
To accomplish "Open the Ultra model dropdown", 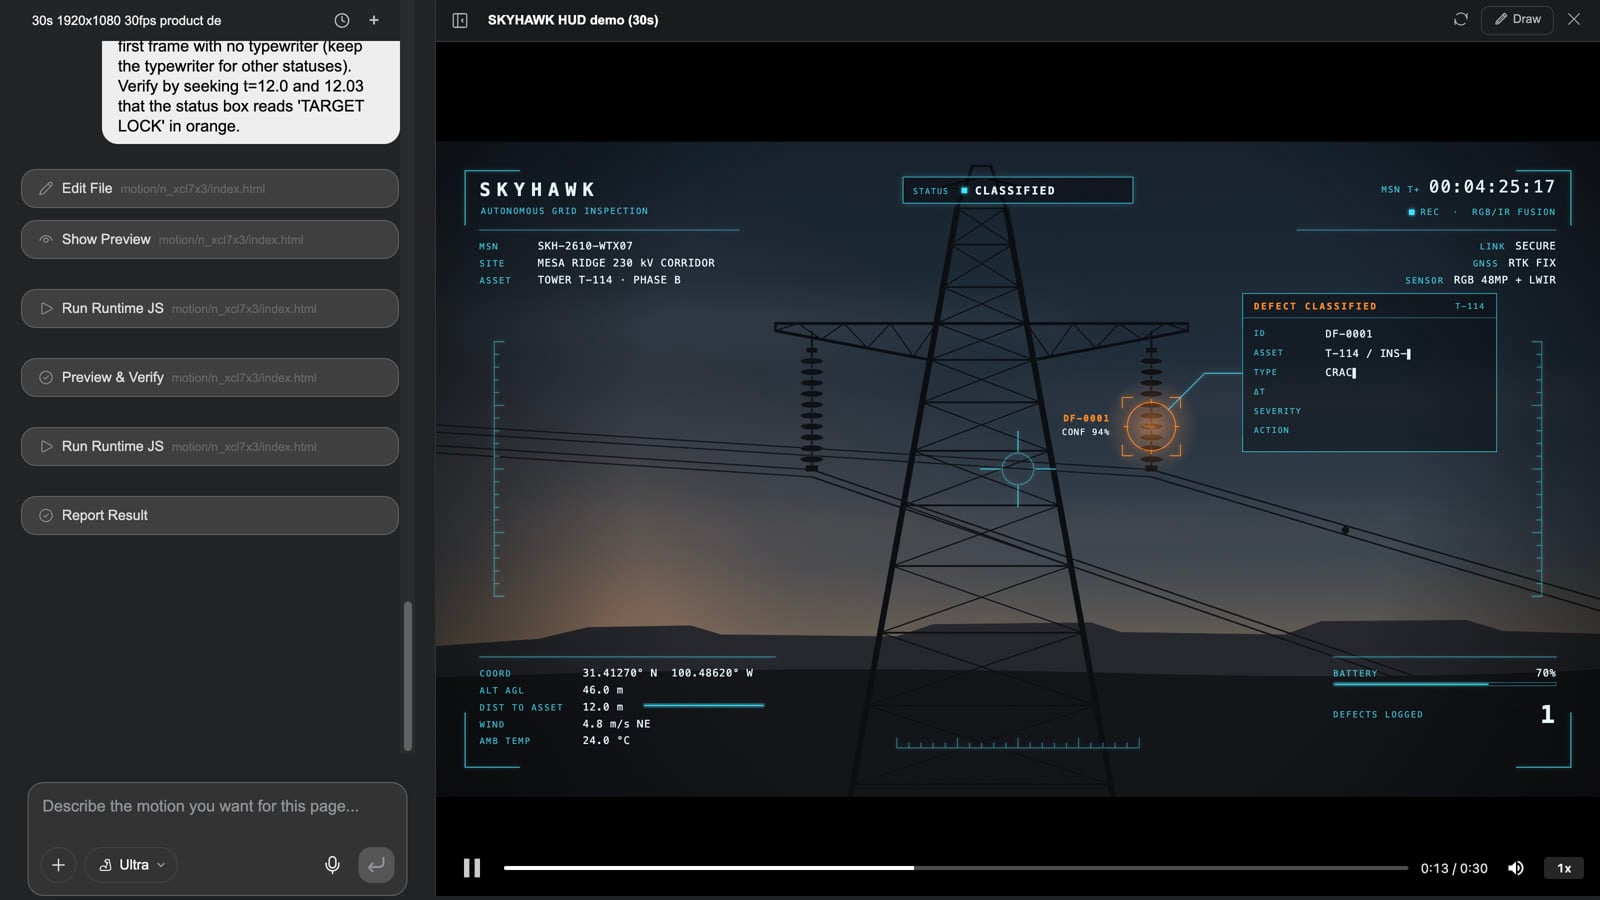I will click(x=132, y=865).
